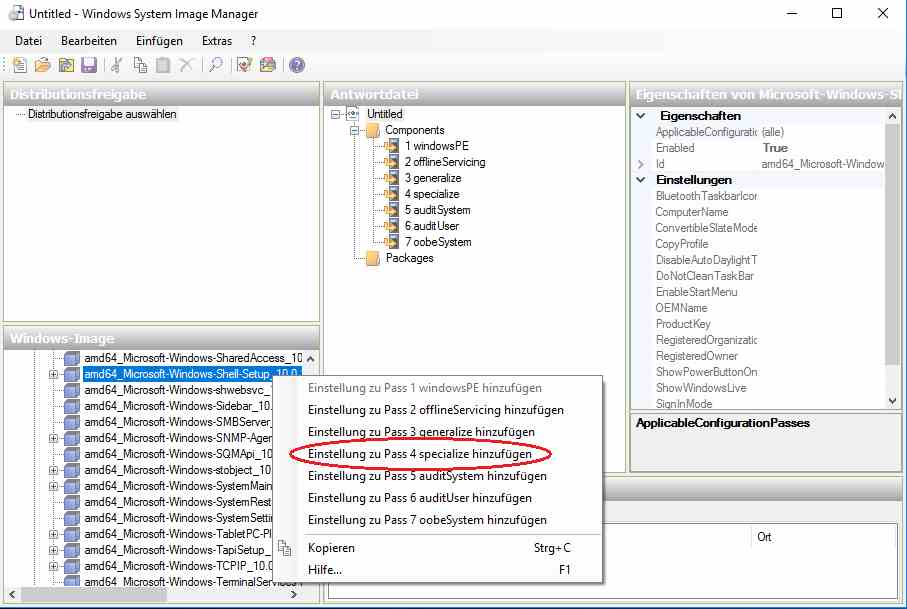Open the Bearbeiten menu
Image resolution: width=907 pixels, height=609 pixels.
(x=89, y=41)
